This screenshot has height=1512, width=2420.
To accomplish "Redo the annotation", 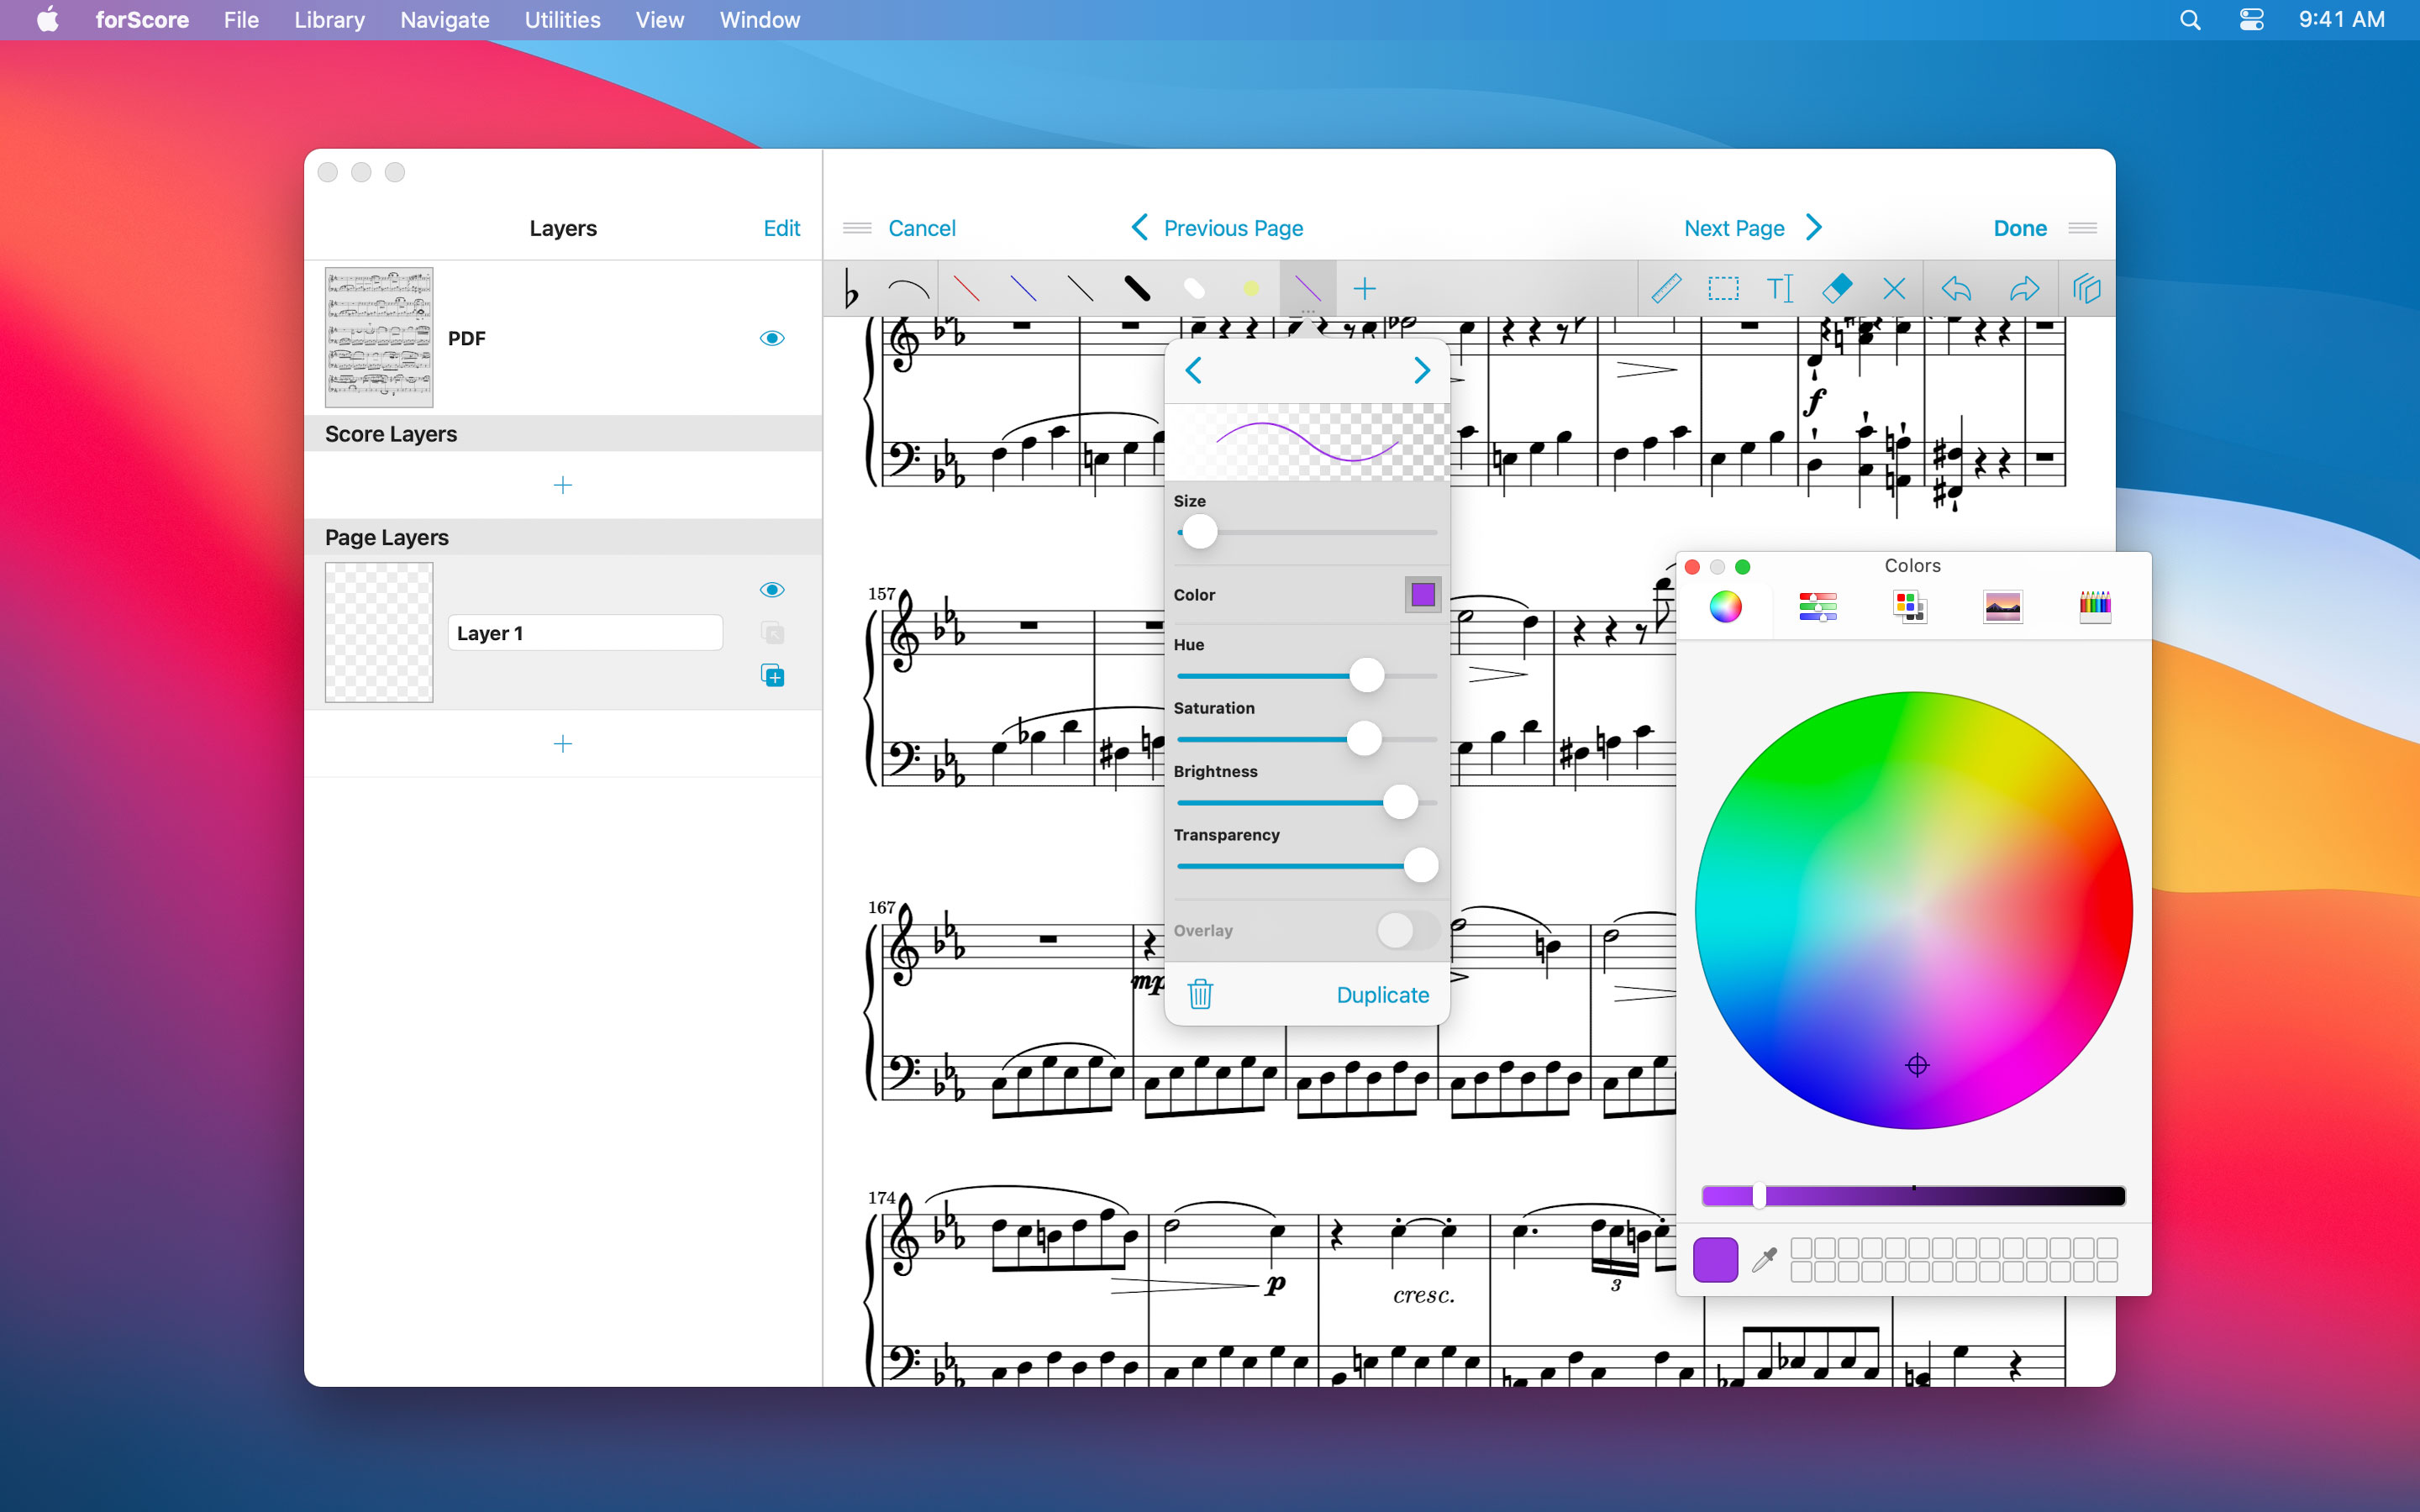I will coord(2024,289).
